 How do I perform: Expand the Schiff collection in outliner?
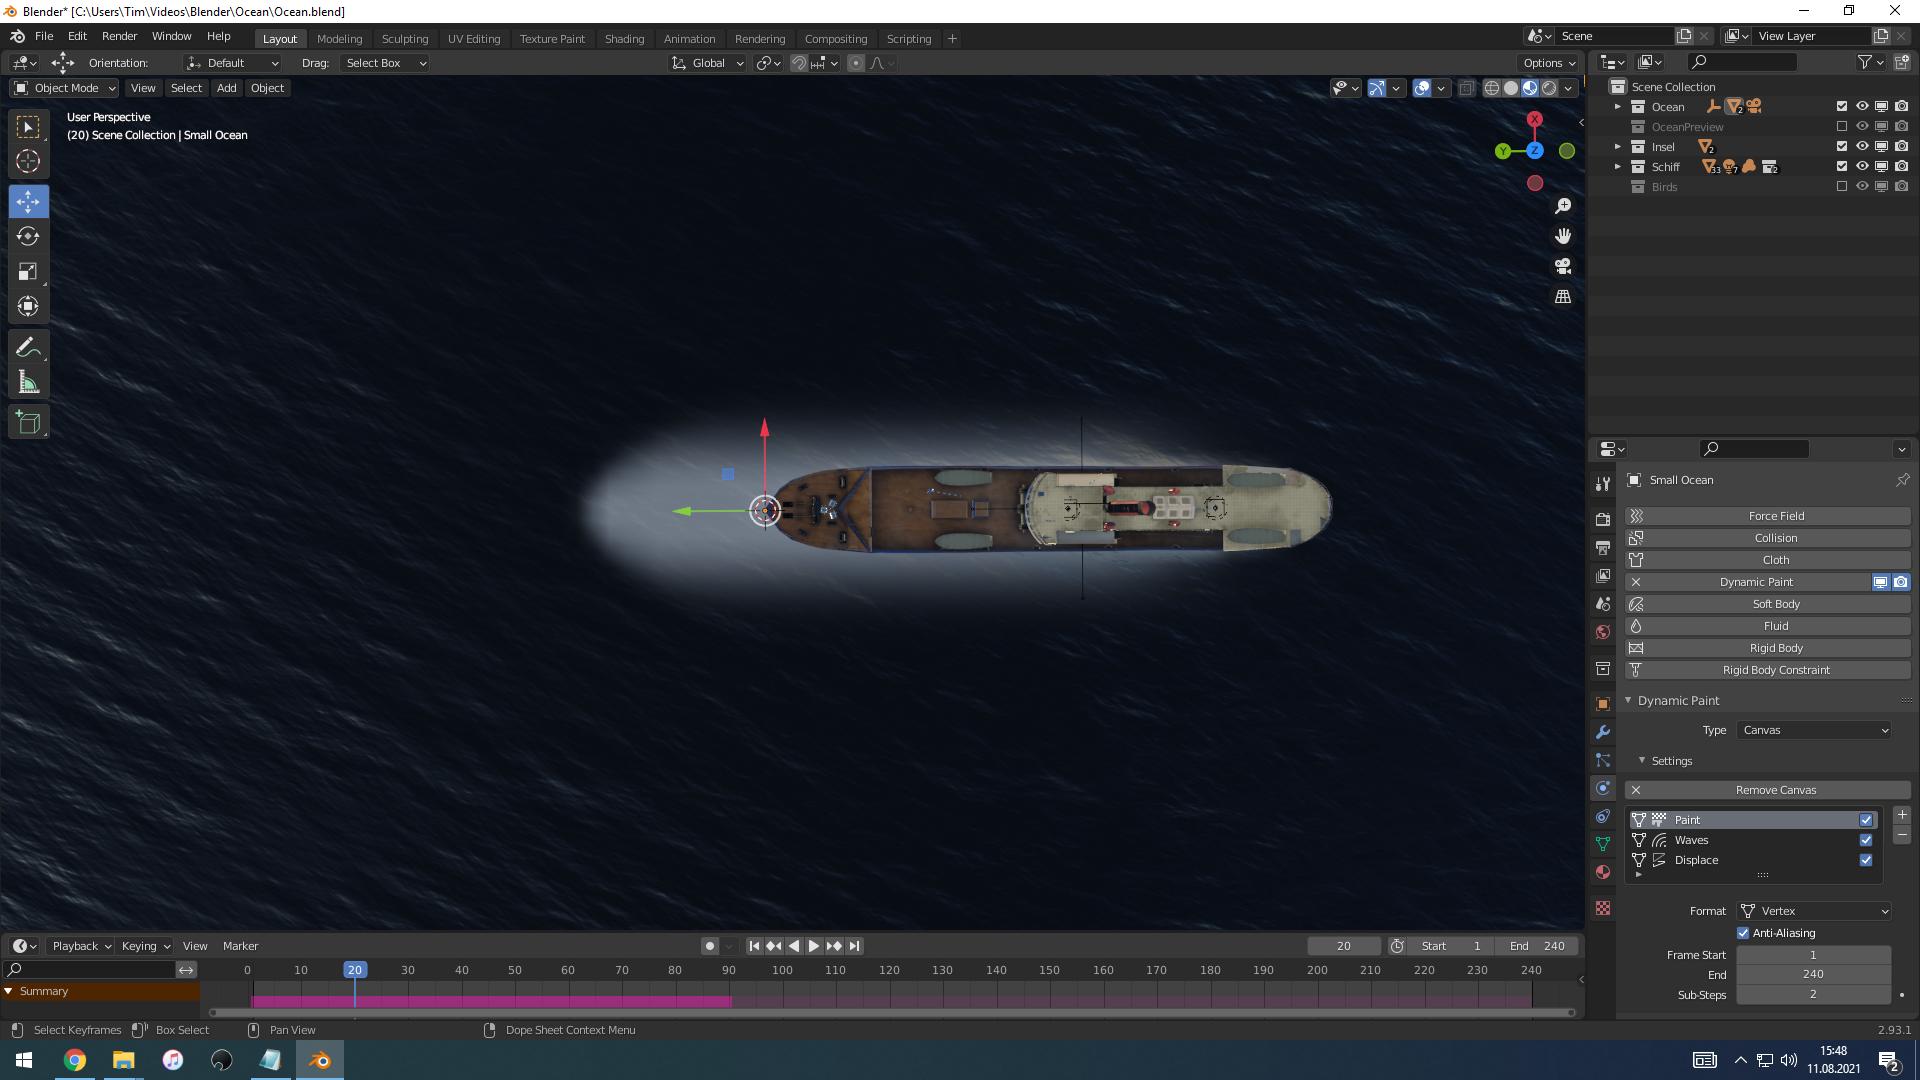pos(1618,166)
